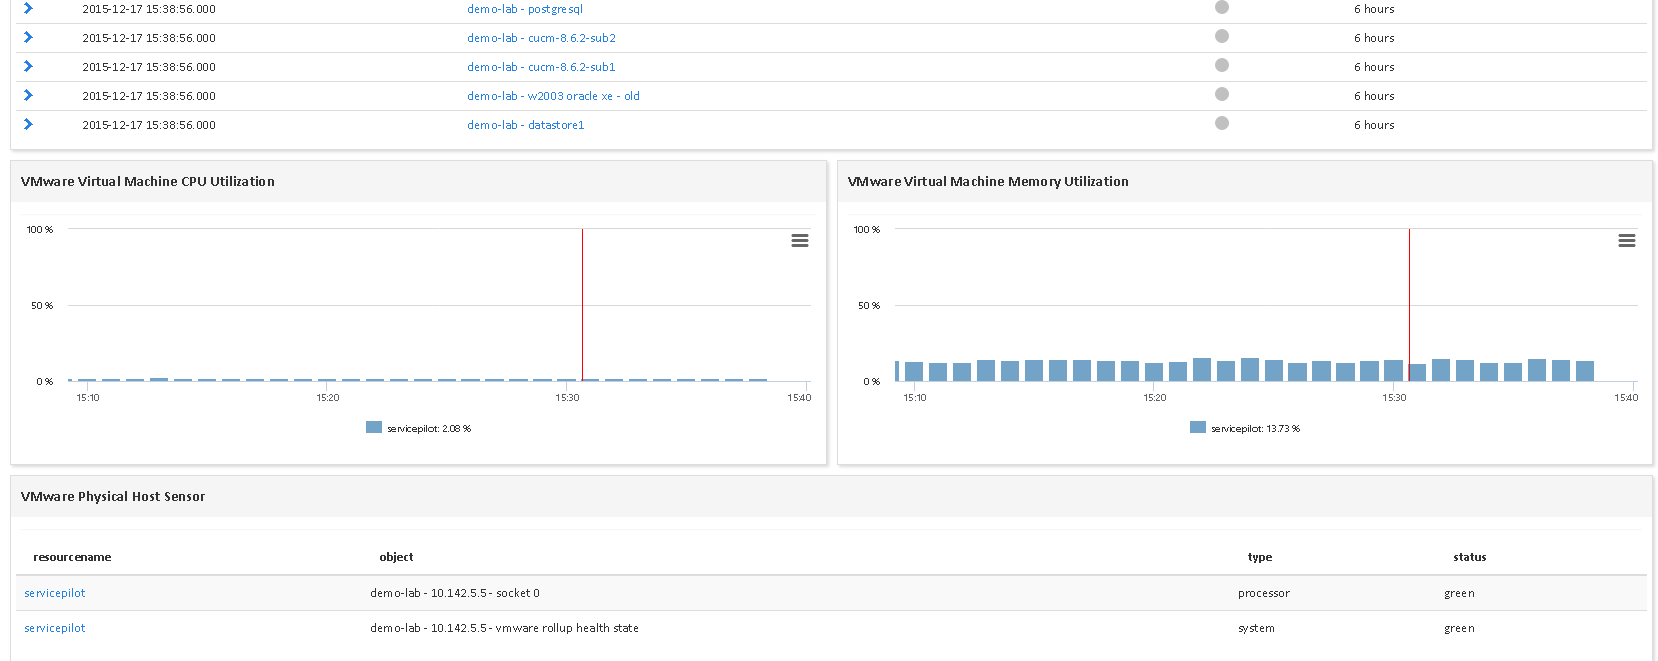Click the VMware Physical Host Sensor panel title
The width and height of the screenshot is (1658, 661).
pos(113,496)
